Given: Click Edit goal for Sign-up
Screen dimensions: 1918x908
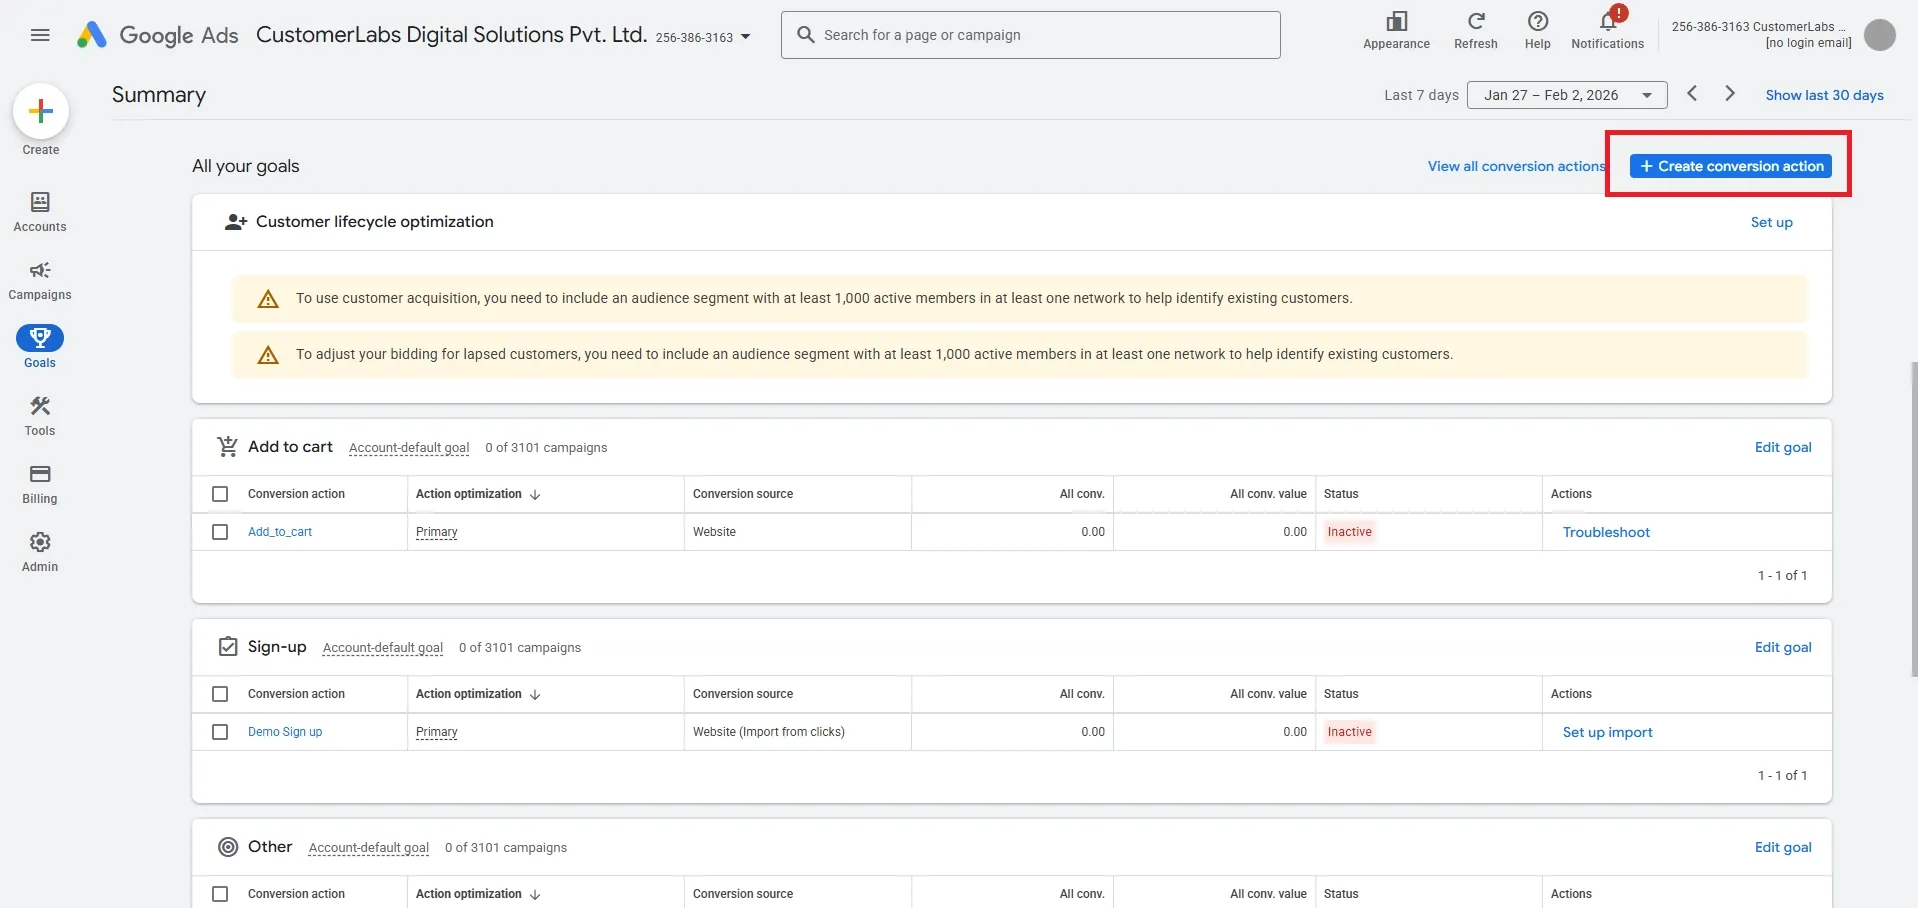Looking at the screenshot, I should [x=1783, y=647].
